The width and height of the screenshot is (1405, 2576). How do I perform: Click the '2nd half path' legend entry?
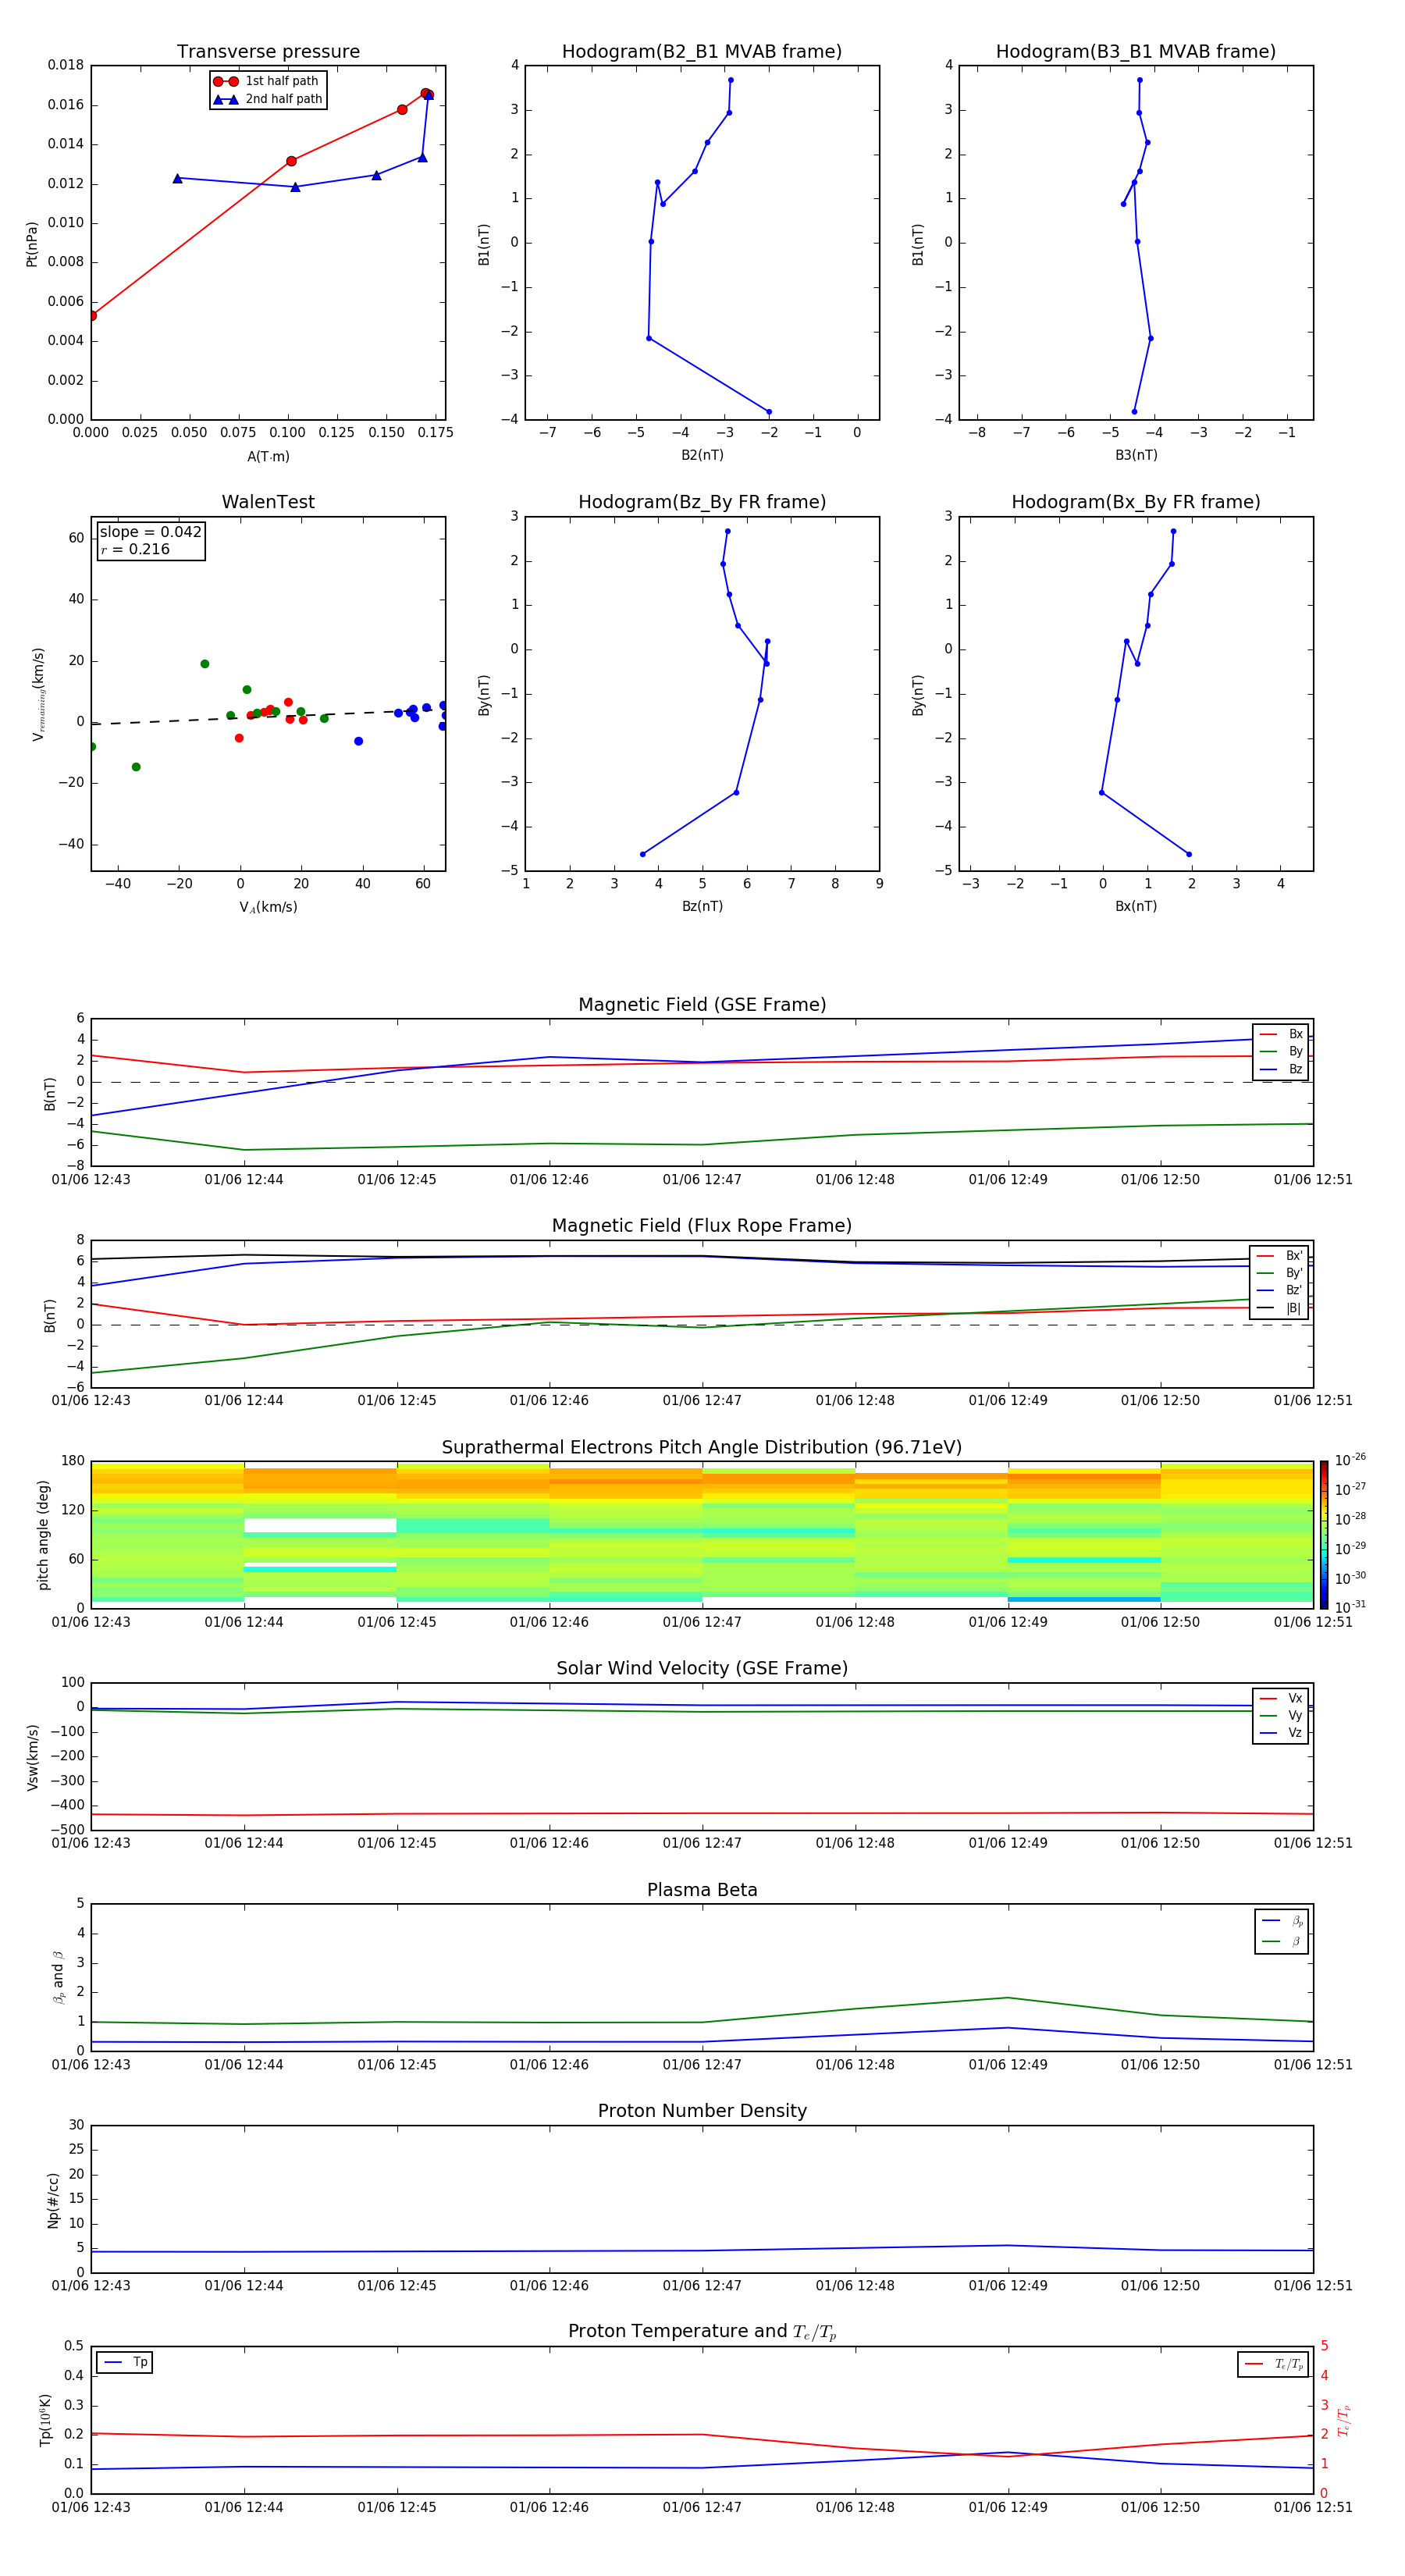tap(267, 99)
